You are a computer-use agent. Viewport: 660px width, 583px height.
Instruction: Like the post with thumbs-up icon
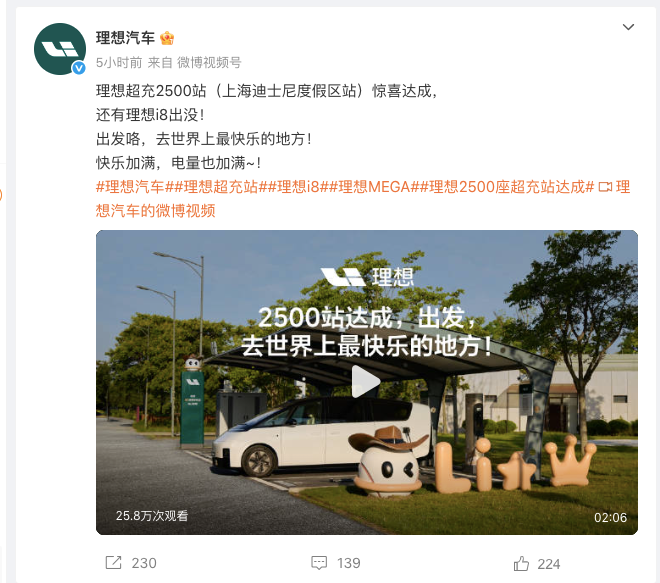521,563
